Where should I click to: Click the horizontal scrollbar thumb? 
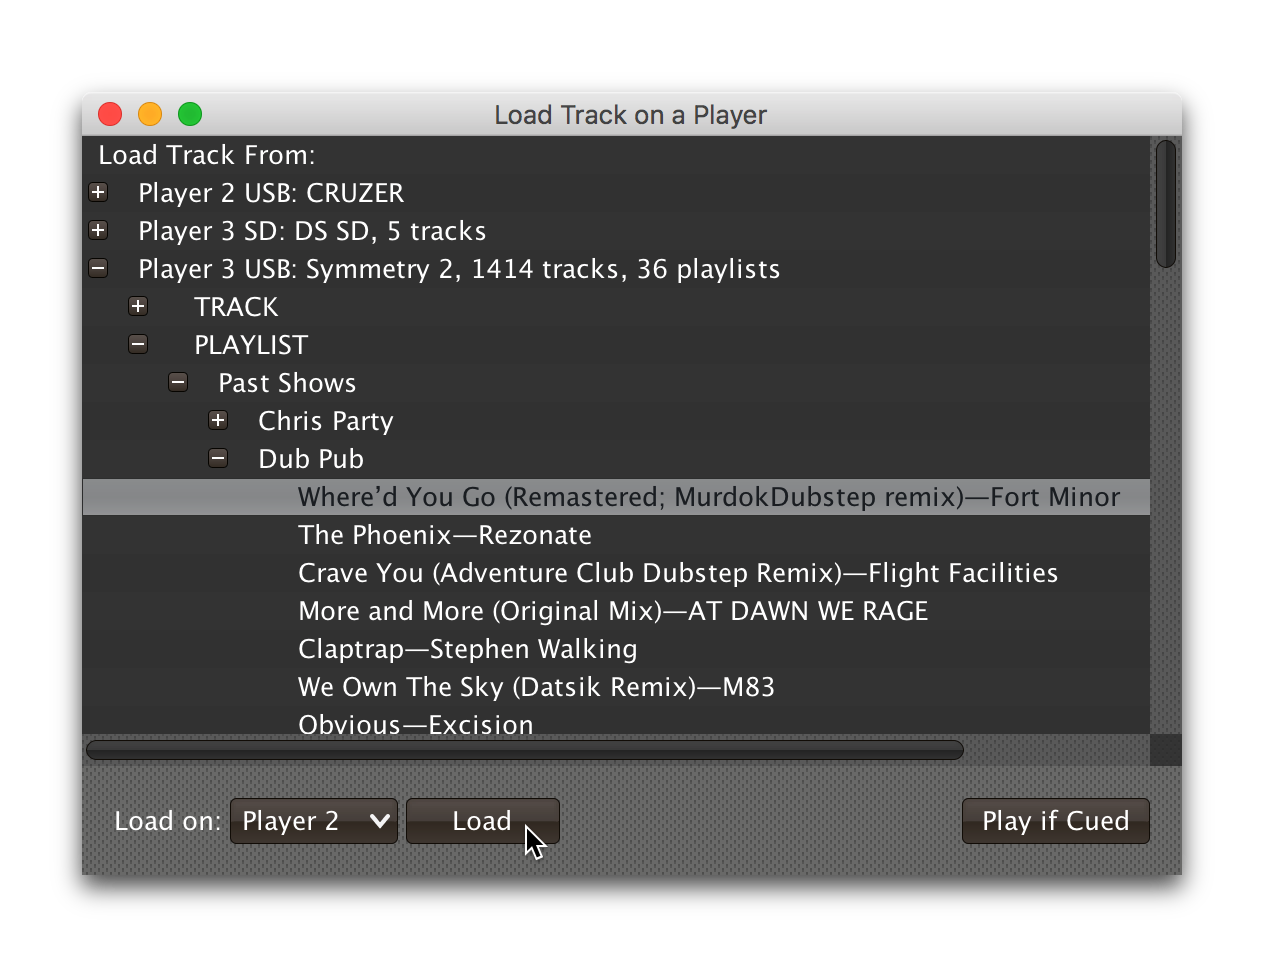[525, 750]
